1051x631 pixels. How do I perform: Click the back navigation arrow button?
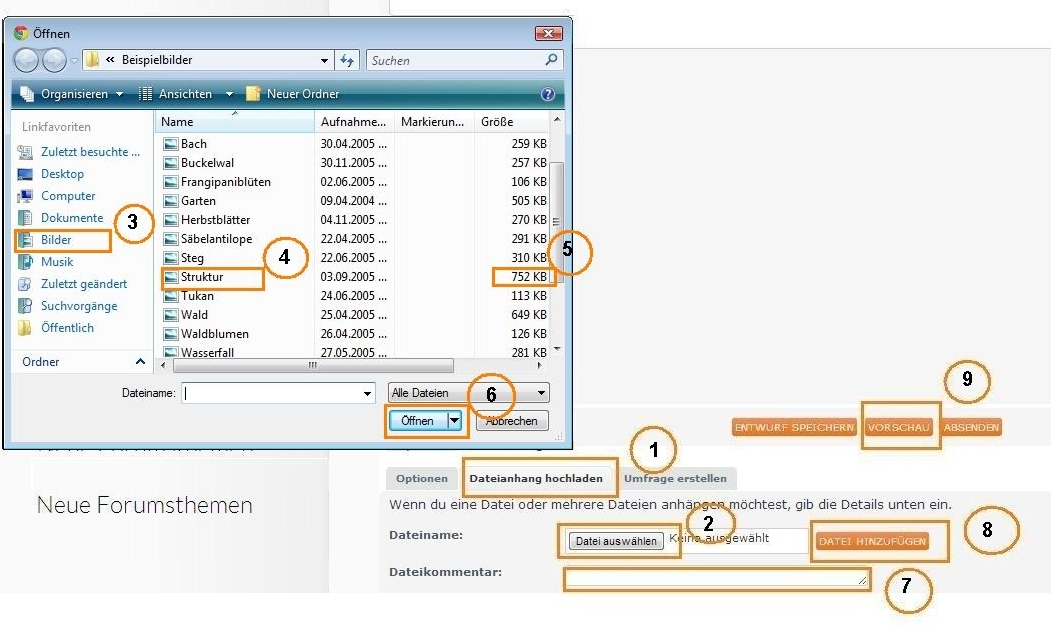pos(27,60)
